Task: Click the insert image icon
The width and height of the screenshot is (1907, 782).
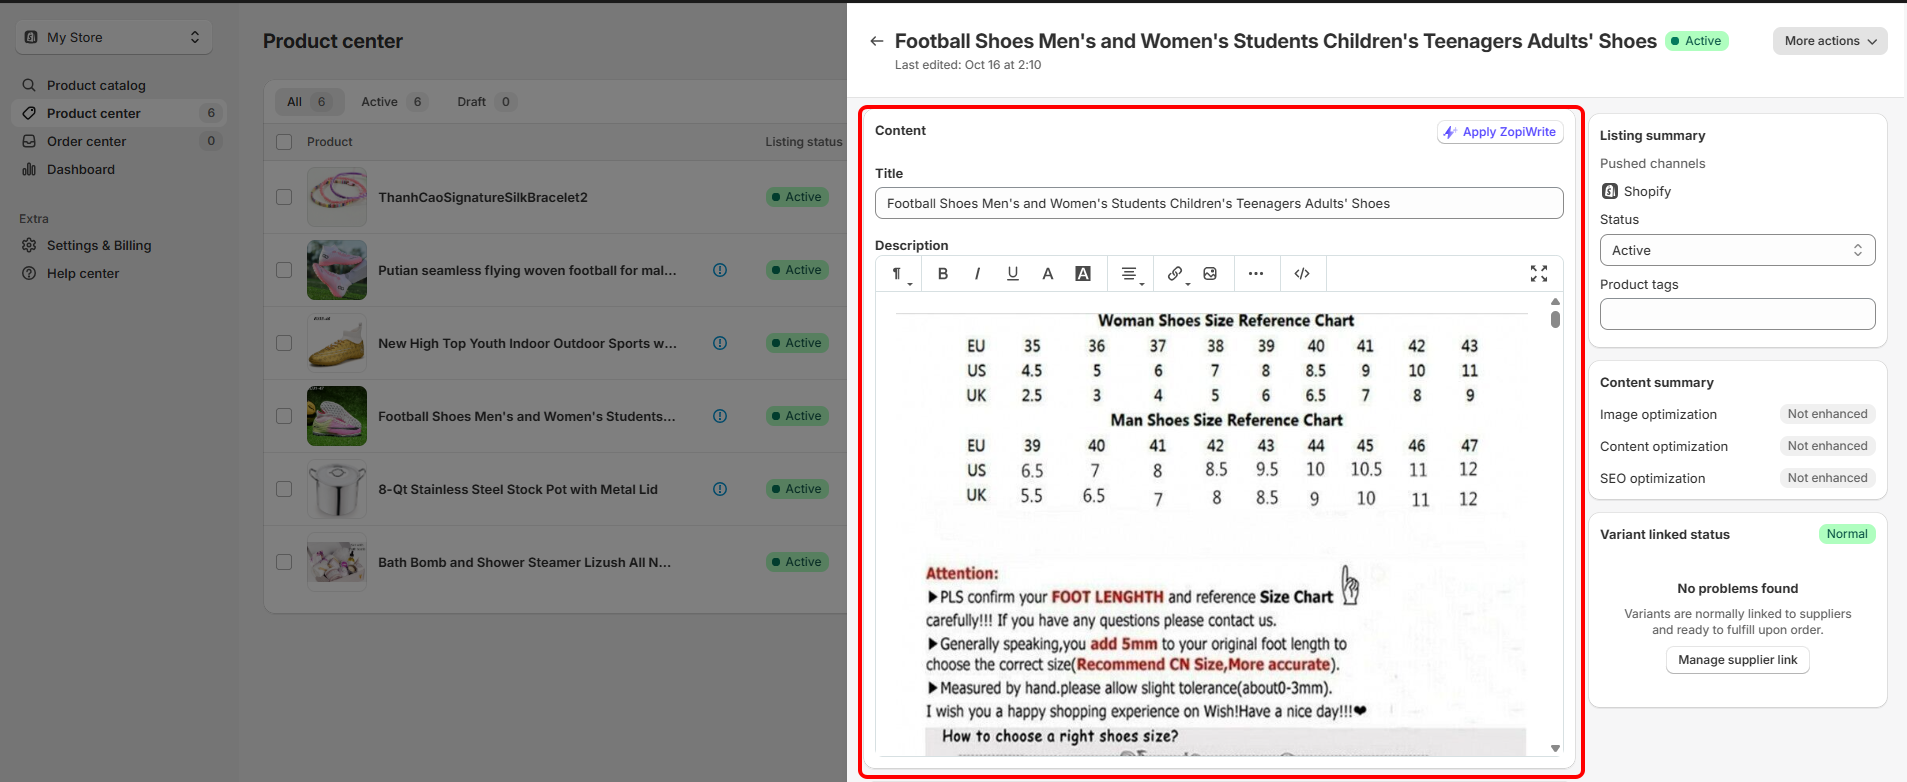Action: pos(1210,274)
